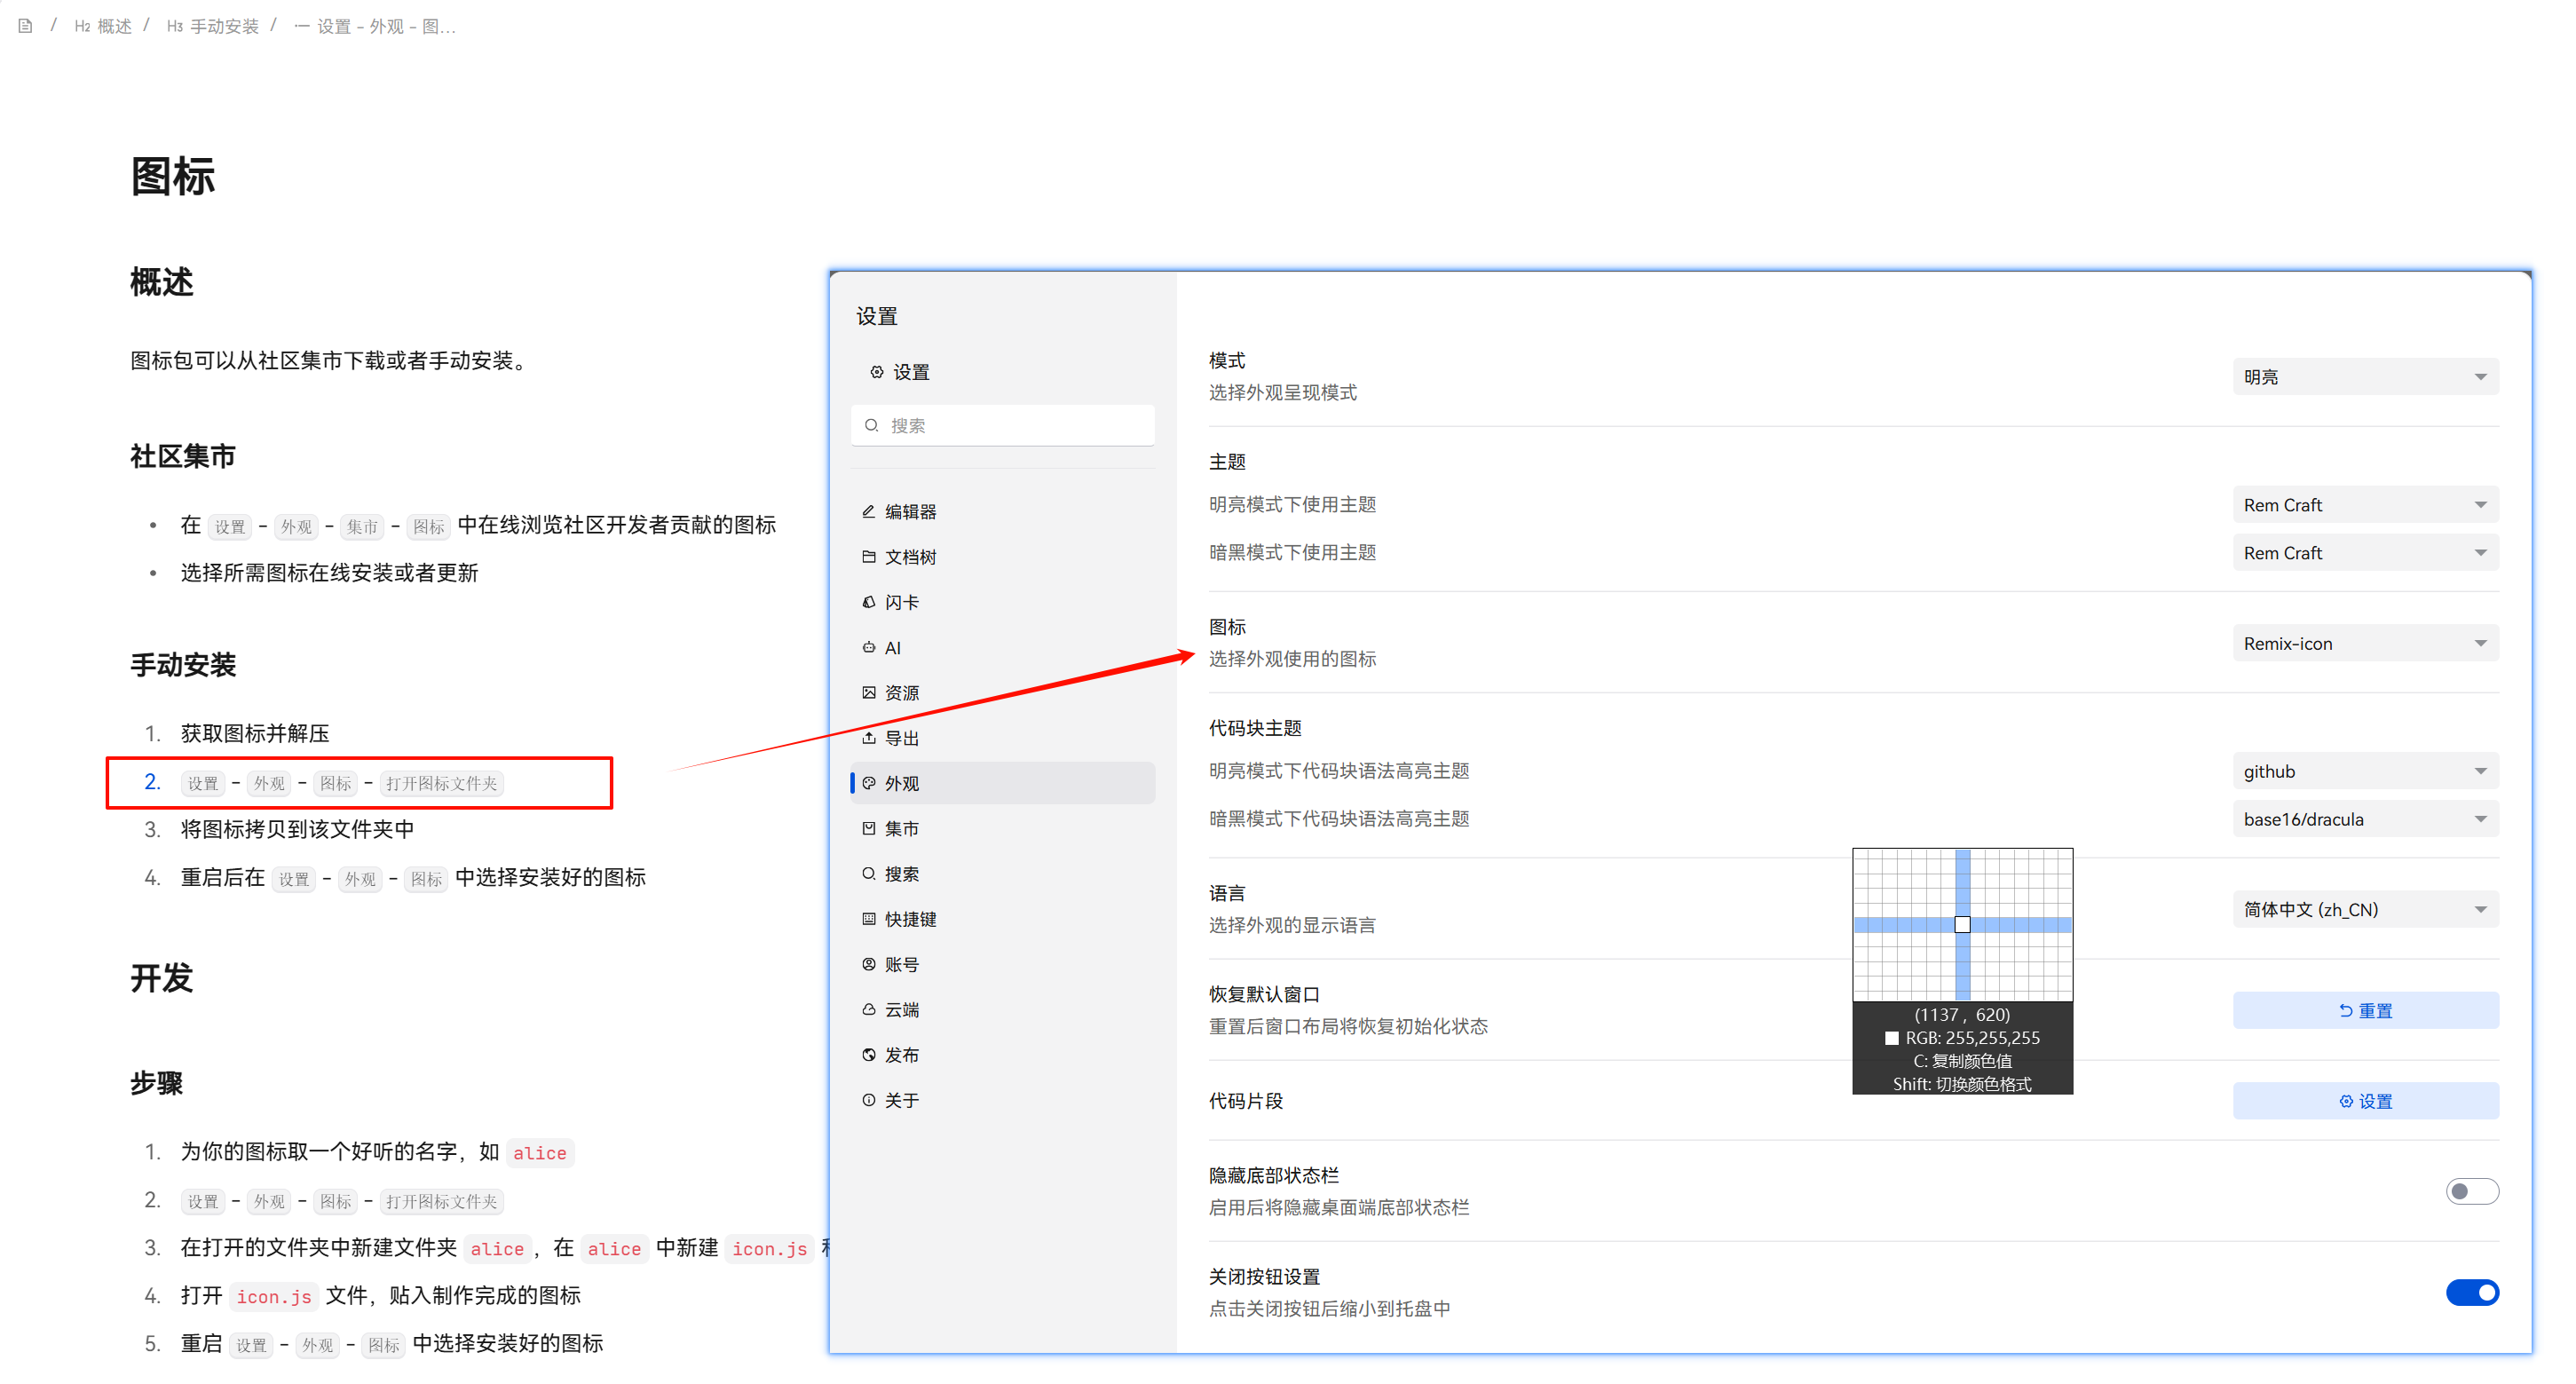Click the image icon beside 资源
This screenshot has width=2576, height=1384.
pos(868,692)
